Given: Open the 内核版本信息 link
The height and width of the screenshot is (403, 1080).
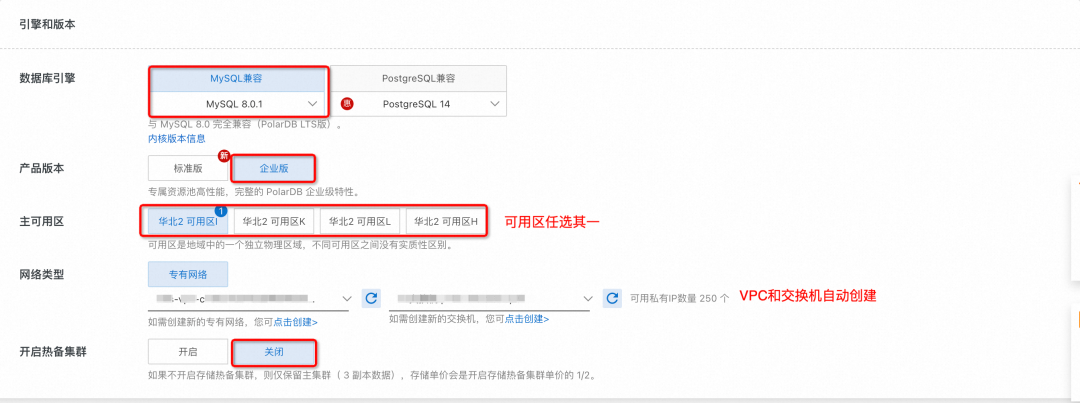Looking at the screenshot, I should click(177, 138).
